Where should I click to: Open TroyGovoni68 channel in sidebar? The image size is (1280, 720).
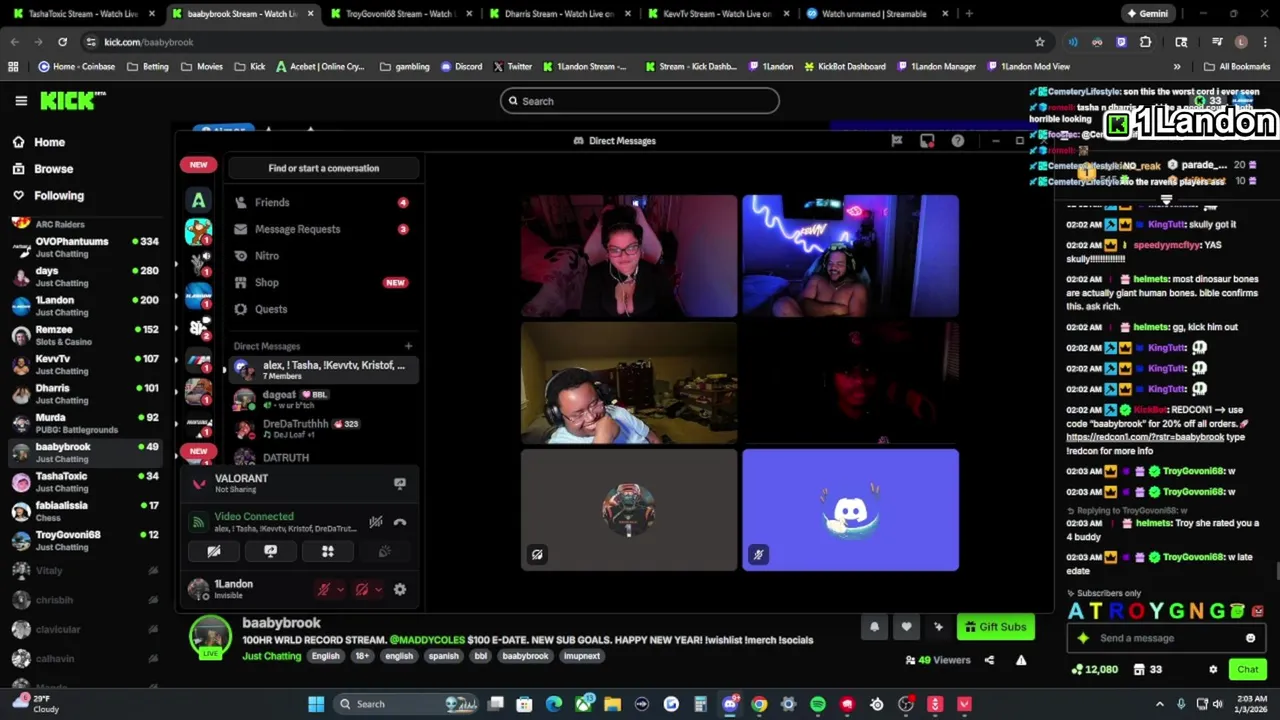tap(85, 540)
